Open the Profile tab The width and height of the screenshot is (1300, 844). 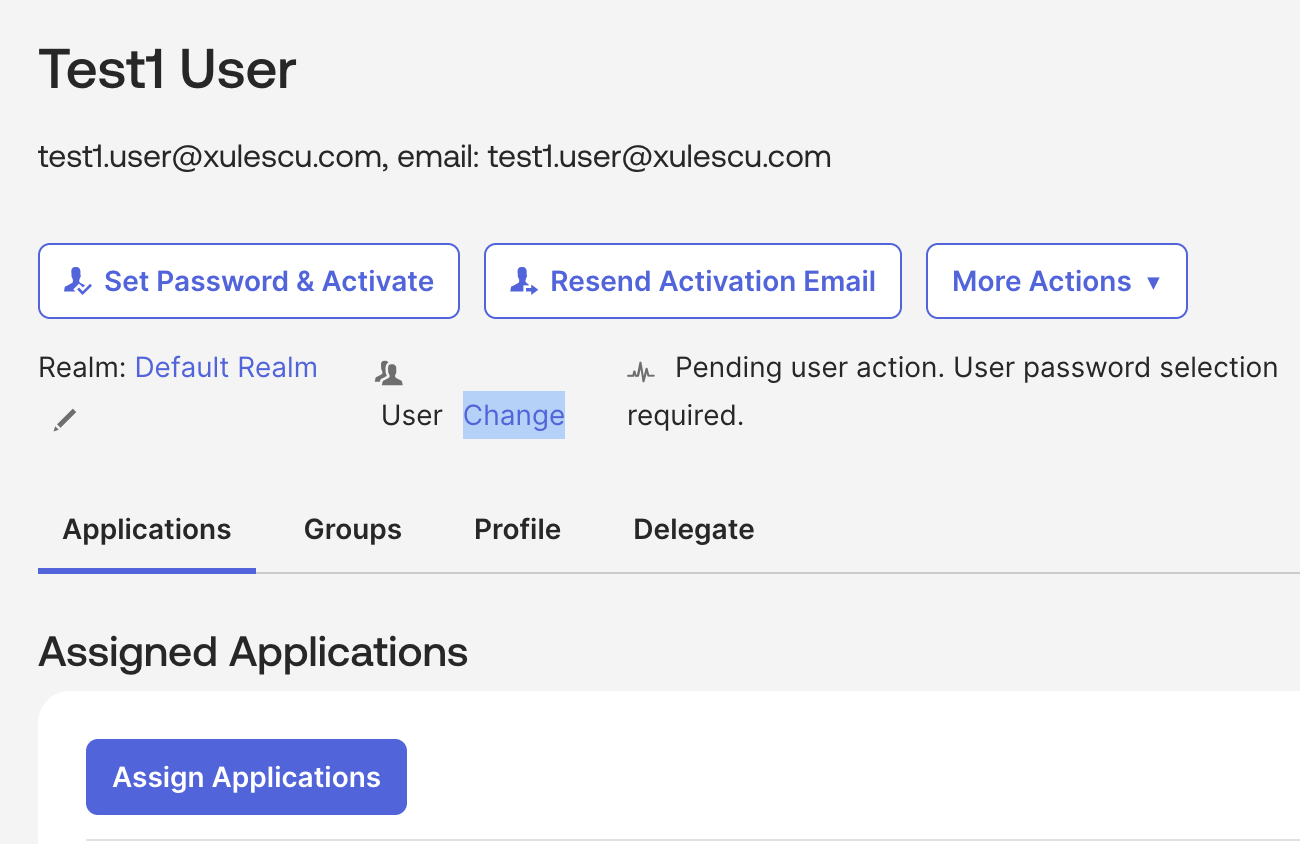point(517,529)
